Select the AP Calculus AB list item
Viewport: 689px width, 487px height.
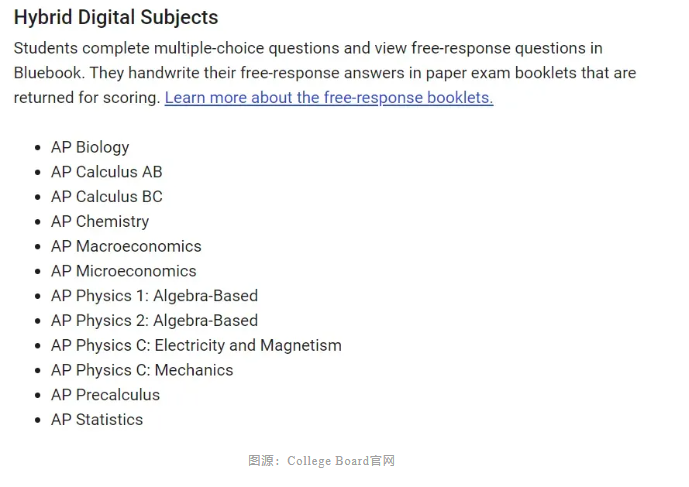(107, 172)
